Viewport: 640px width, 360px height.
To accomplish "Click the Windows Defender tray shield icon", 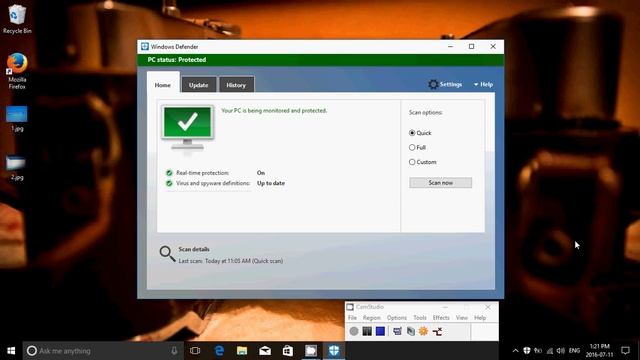I will tap(527, 351).
